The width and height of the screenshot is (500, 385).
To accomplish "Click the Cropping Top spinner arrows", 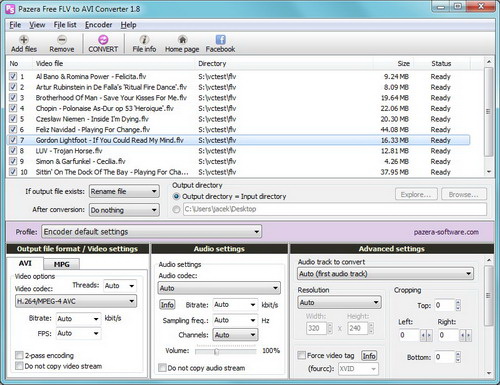I will 458,305.
